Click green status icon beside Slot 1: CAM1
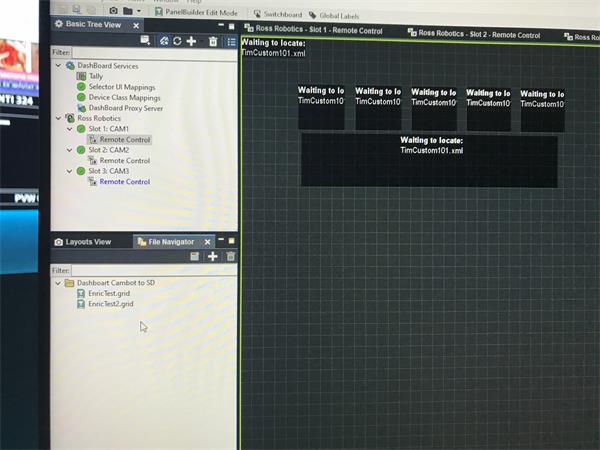This screenshot has height=450, width=600. coord(81,129)
